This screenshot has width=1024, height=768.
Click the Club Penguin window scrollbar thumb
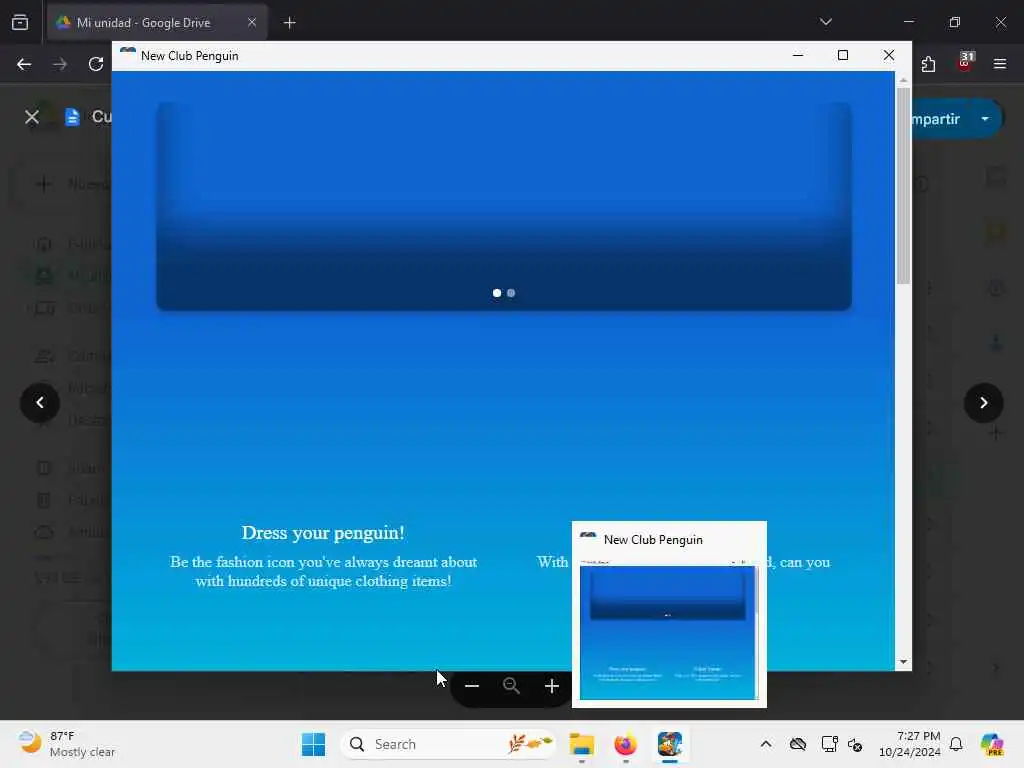pyautogui.click(x=903, y=186)
